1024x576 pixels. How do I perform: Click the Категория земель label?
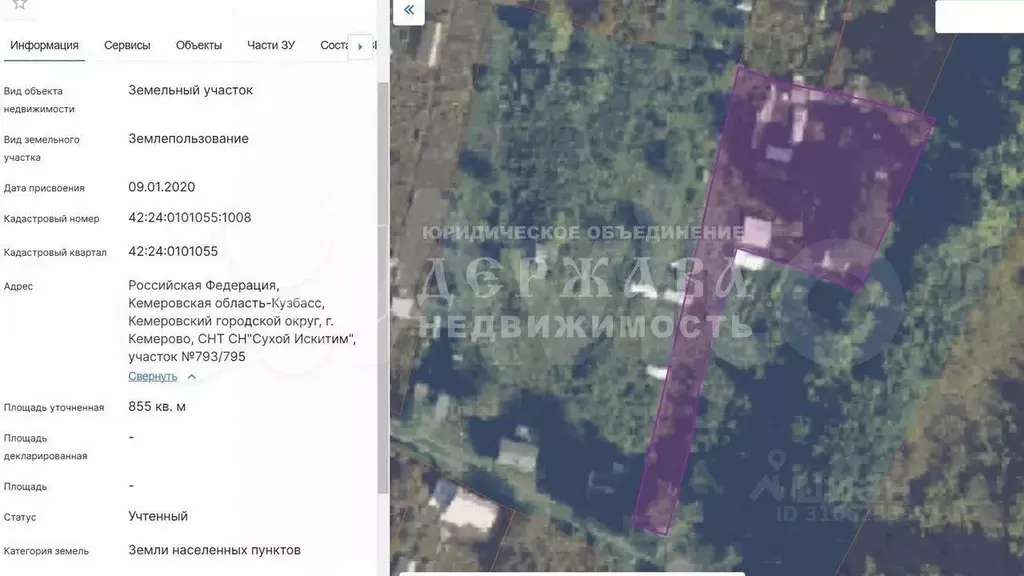pyautogui.click(x=46, y=551)
